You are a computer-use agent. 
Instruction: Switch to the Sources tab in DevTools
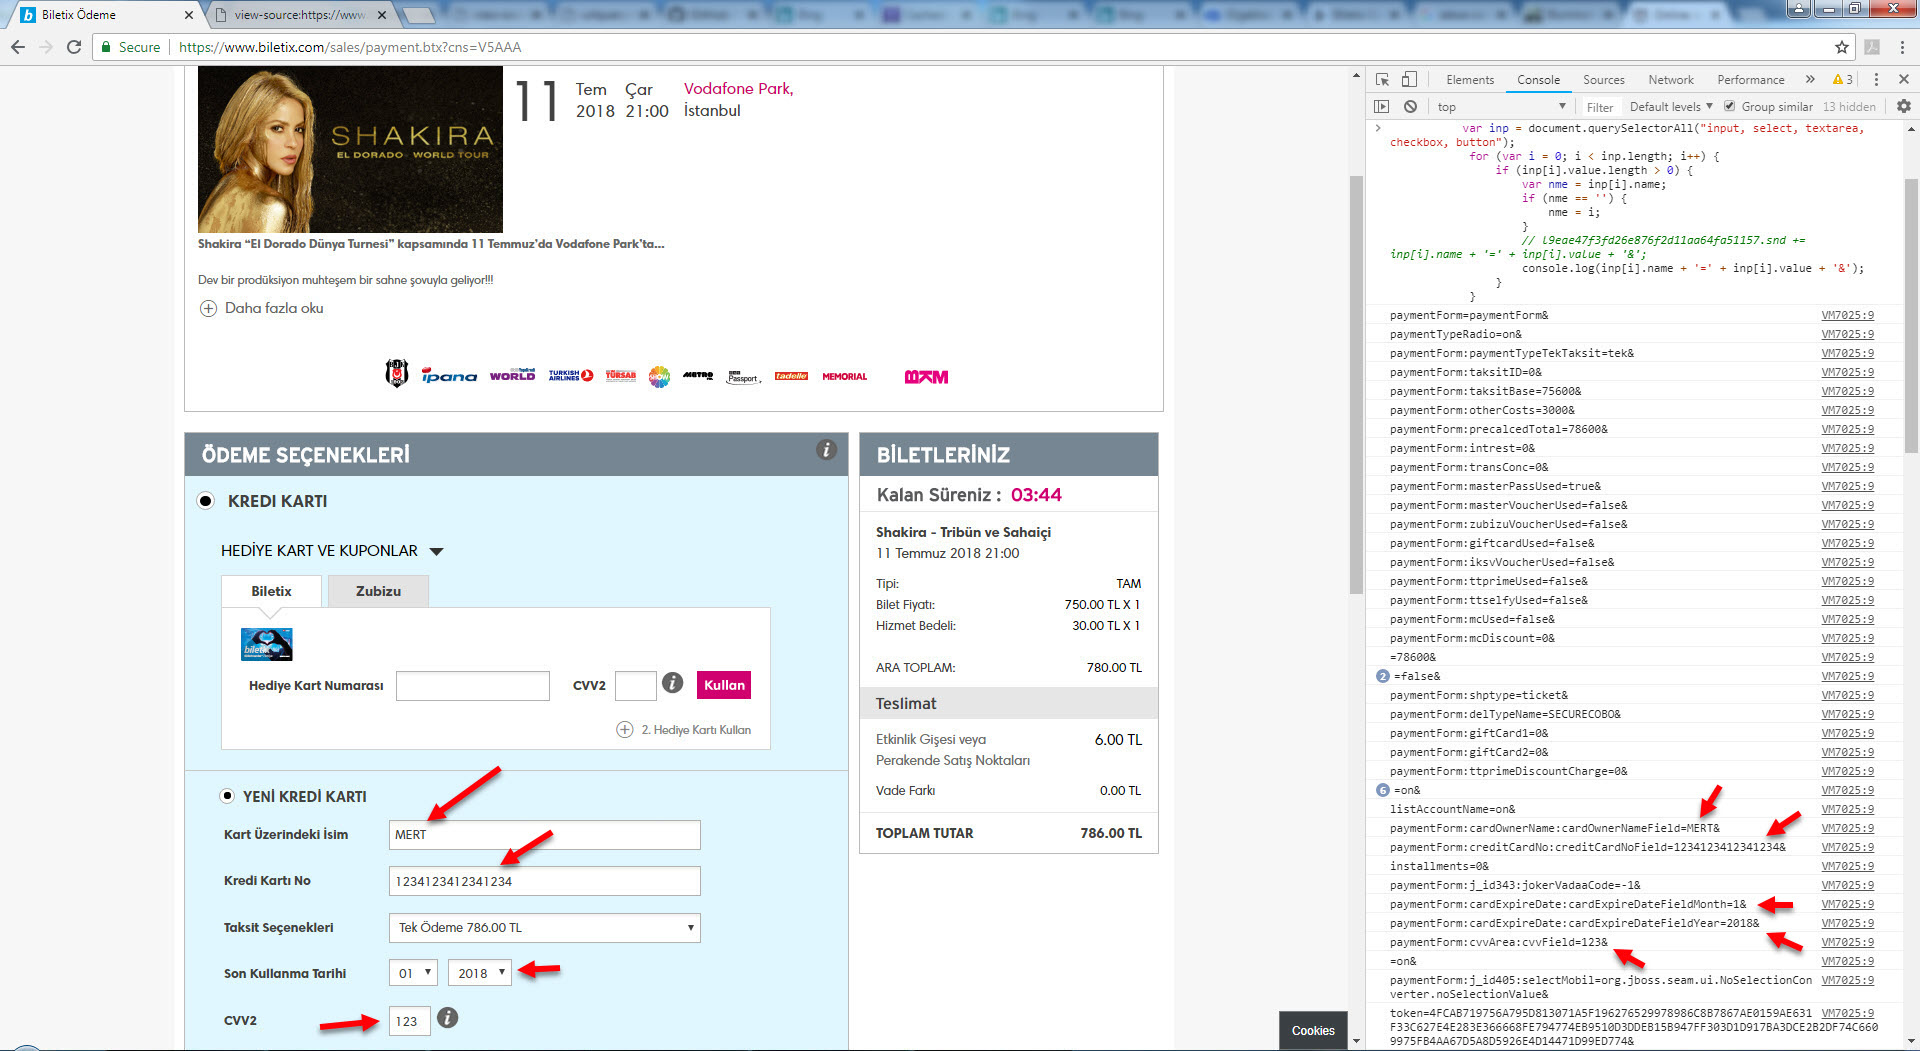coord(1603,80)
